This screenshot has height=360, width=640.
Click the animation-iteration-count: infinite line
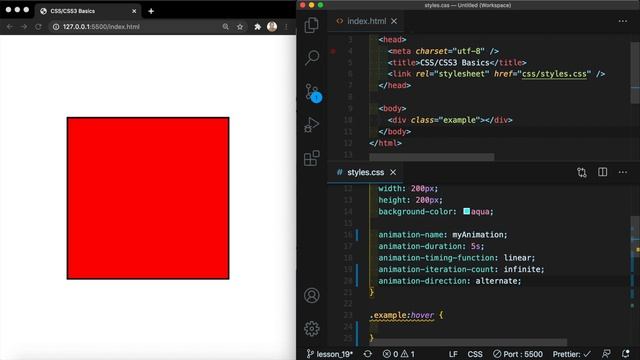coord(461,269)
